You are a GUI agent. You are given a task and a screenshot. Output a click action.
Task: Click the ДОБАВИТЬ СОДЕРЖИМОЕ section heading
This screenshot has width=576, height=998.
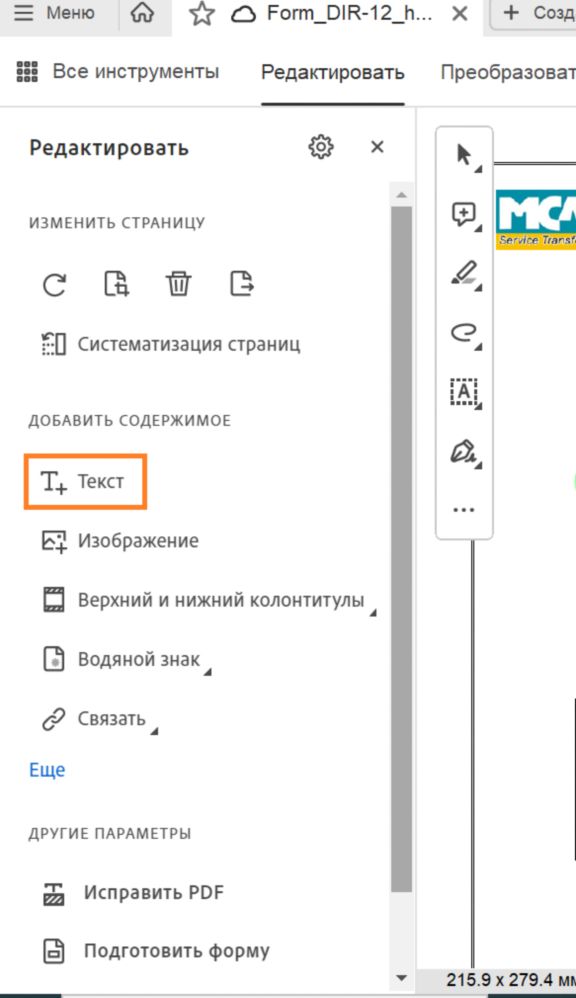tap(130, 421)
